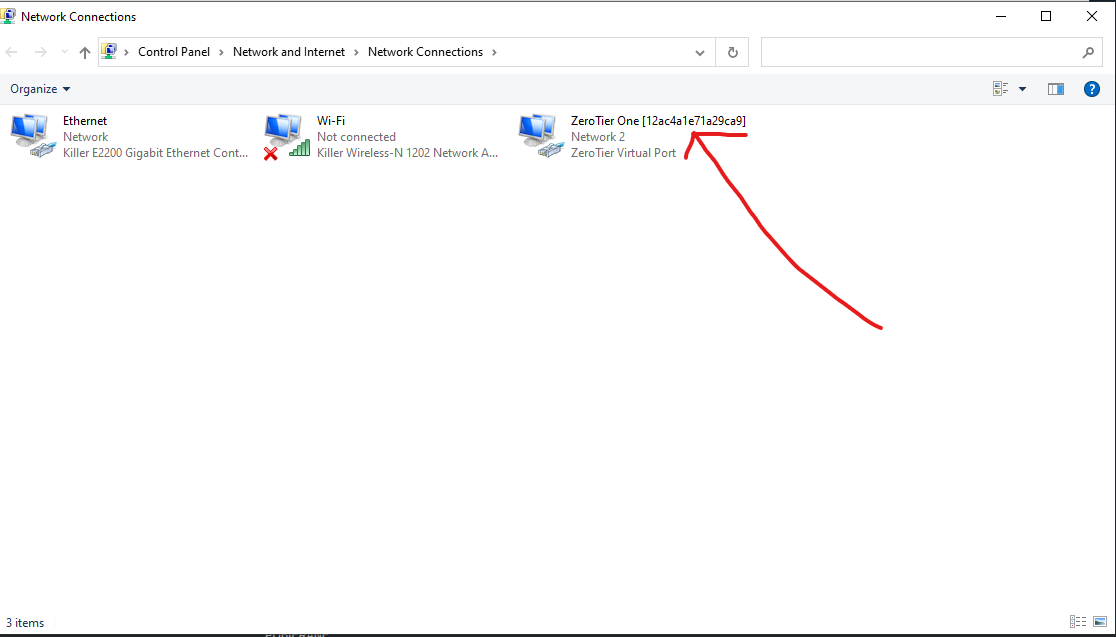Screen dimensions: 1116x637
Task: Expand the address bar history dropdown
Action: point(700,52)
